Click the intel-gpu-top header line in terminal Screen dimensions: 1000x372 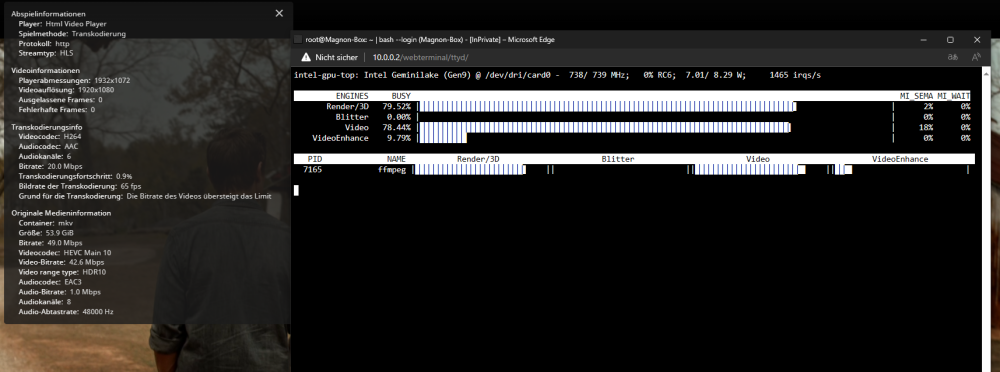pyautogui.click(x=557, y=75)
